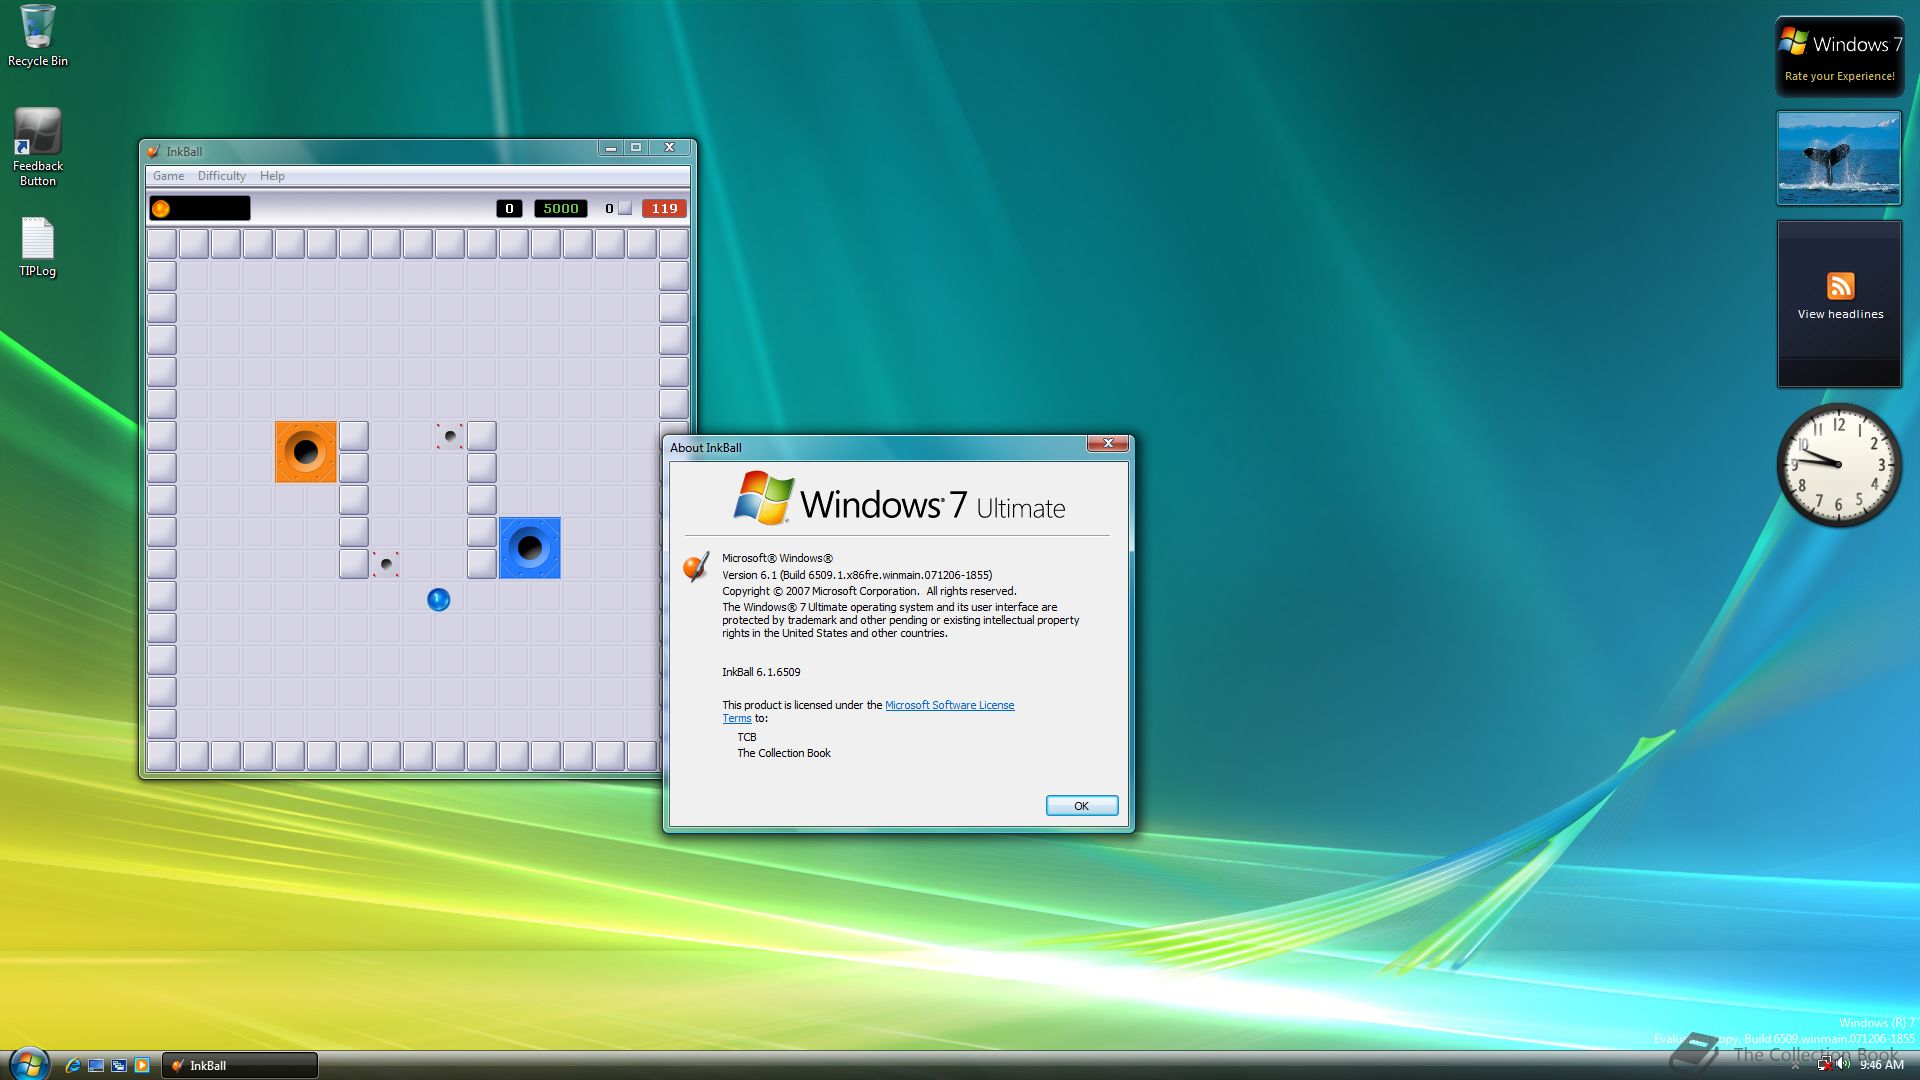Screen dimensions: 1920x1080
Task: Click the gray block counter icon in the InkBall toolbar
Action: 625,208
